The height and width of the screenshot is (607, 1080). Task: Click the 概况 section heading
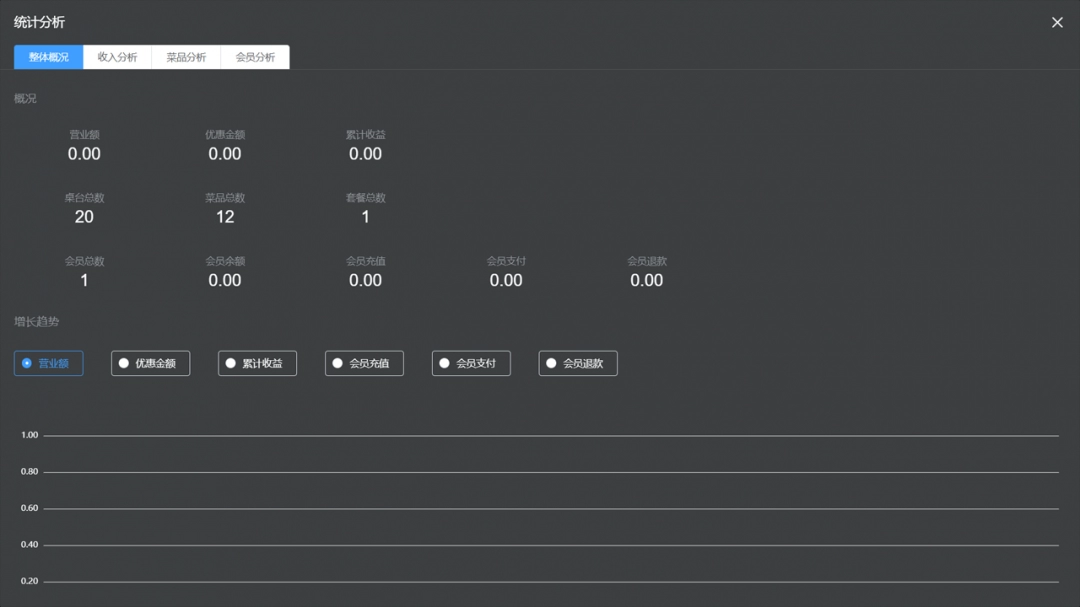pos(25,99)
